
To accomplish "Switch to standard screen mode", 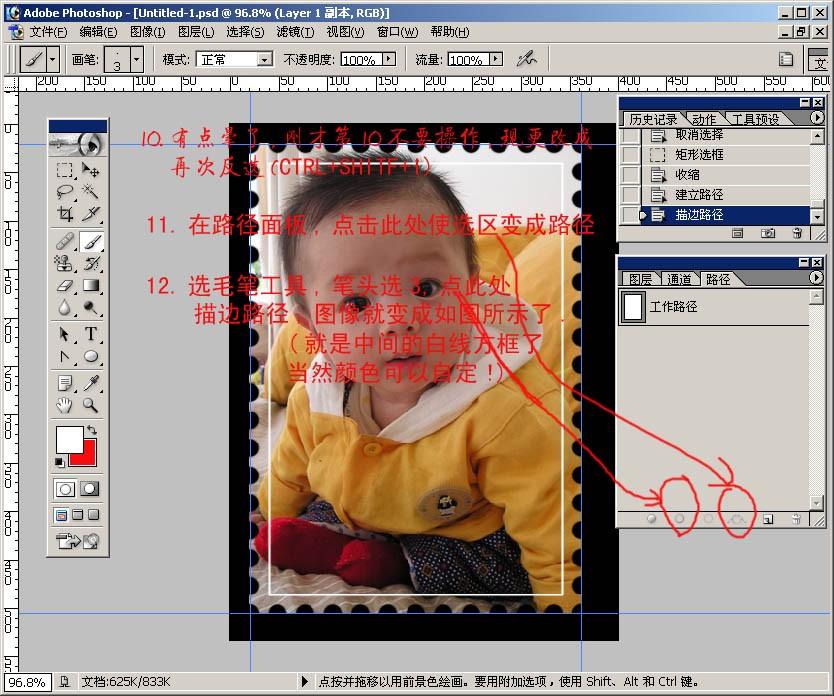I will coord(61,515).
